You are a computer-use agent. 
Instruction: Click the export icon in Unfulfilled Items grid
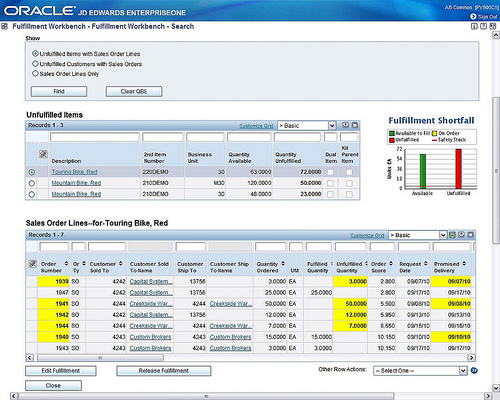pos(346,125)
